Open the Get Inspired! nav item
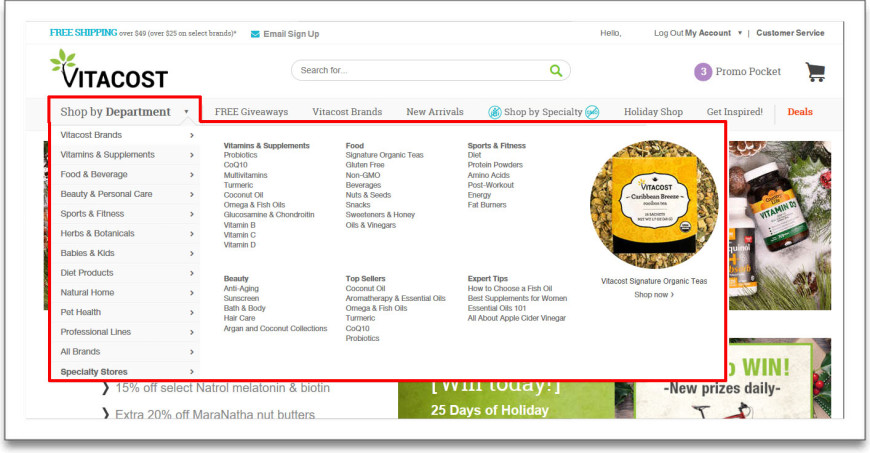Viewport: 870px width, 453px height. click(735, 112)
